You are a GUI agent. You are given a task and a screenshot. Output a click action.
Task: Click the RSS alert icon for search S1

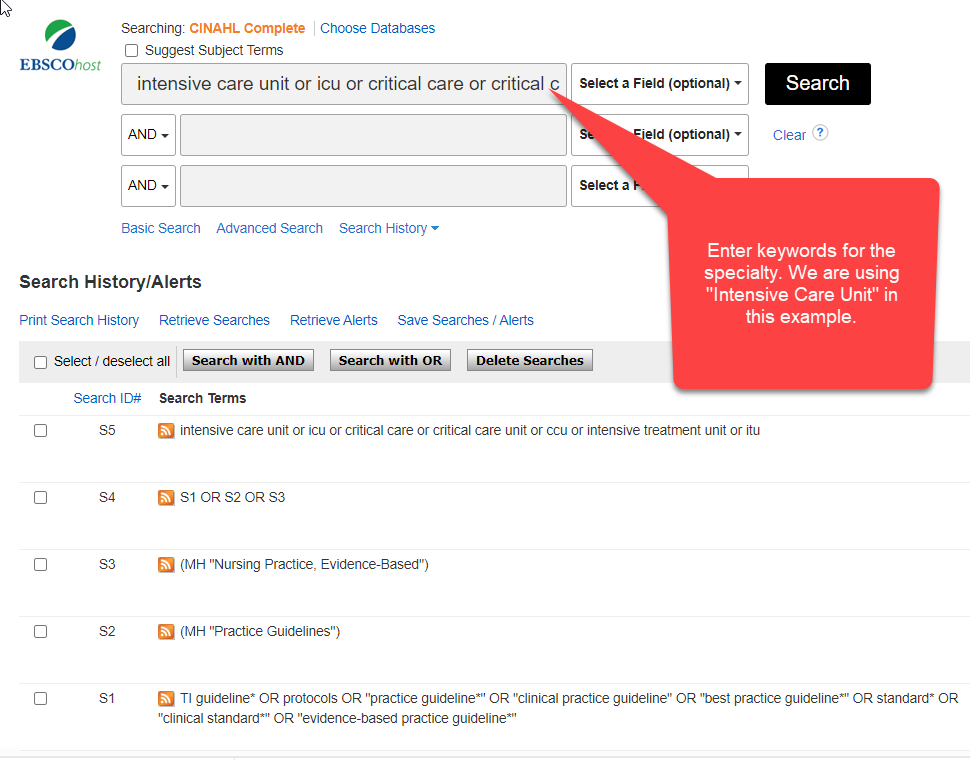point(166,698)
